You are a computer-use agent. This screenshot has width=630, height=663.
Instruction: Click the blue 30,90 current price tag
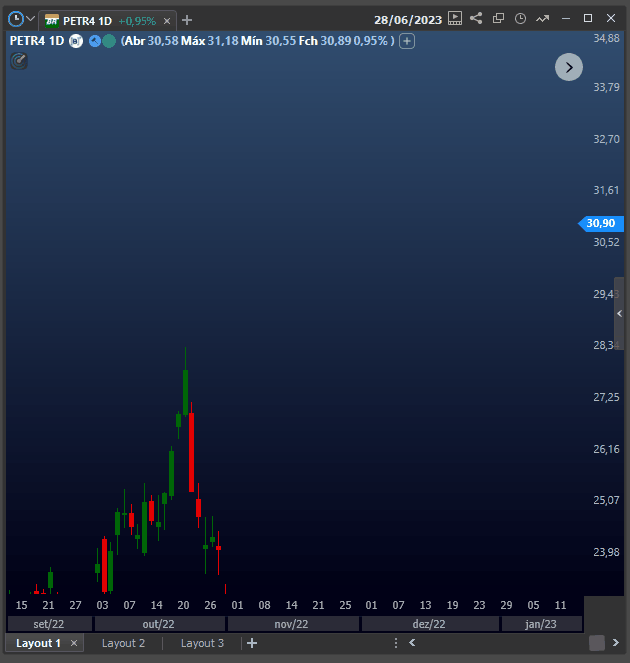(x=601, y=223)
